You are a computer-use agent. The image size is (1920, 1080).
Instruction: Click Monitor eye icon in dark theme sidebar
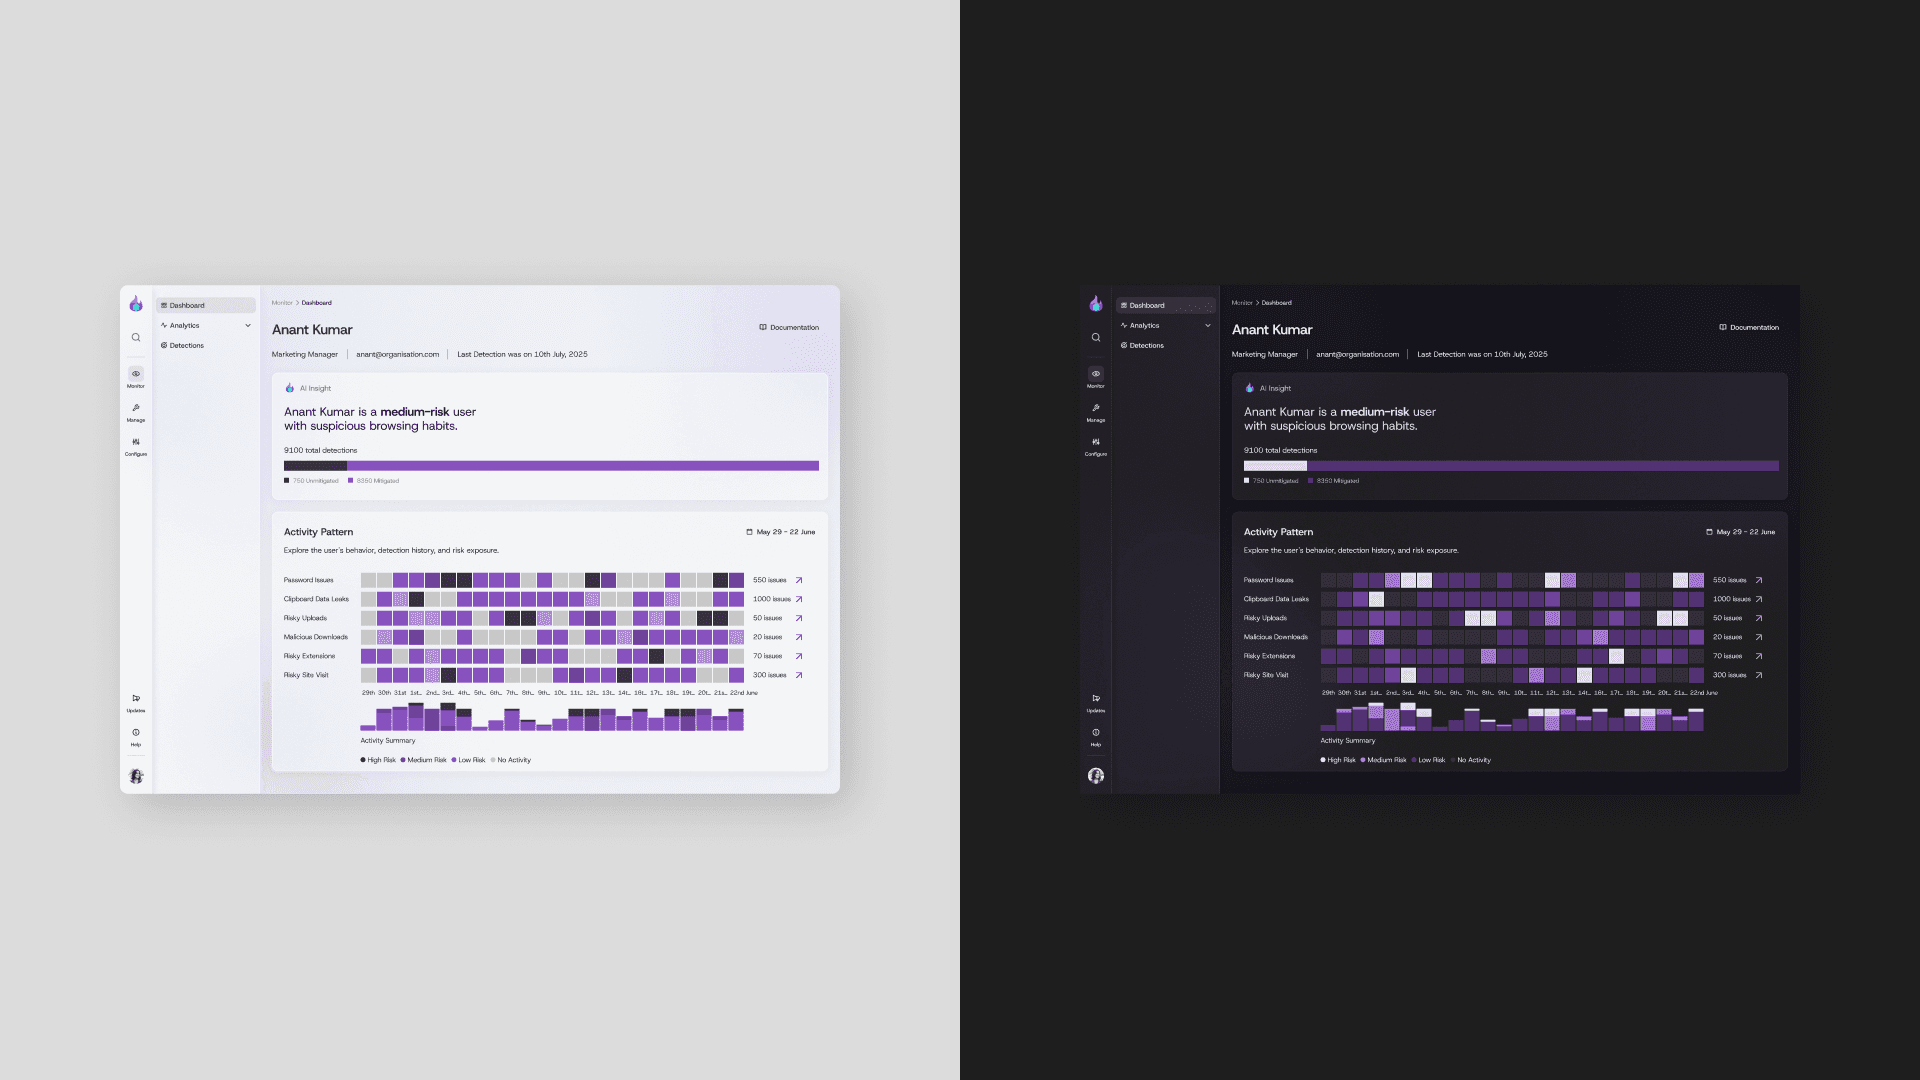click(x=1096, y=375)
